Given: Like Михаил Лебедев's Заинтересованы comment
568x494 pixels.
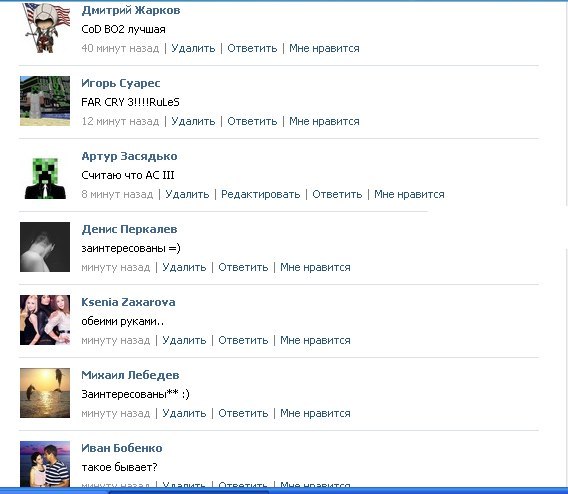Looking at the screenshot, I should click(315, 413).
